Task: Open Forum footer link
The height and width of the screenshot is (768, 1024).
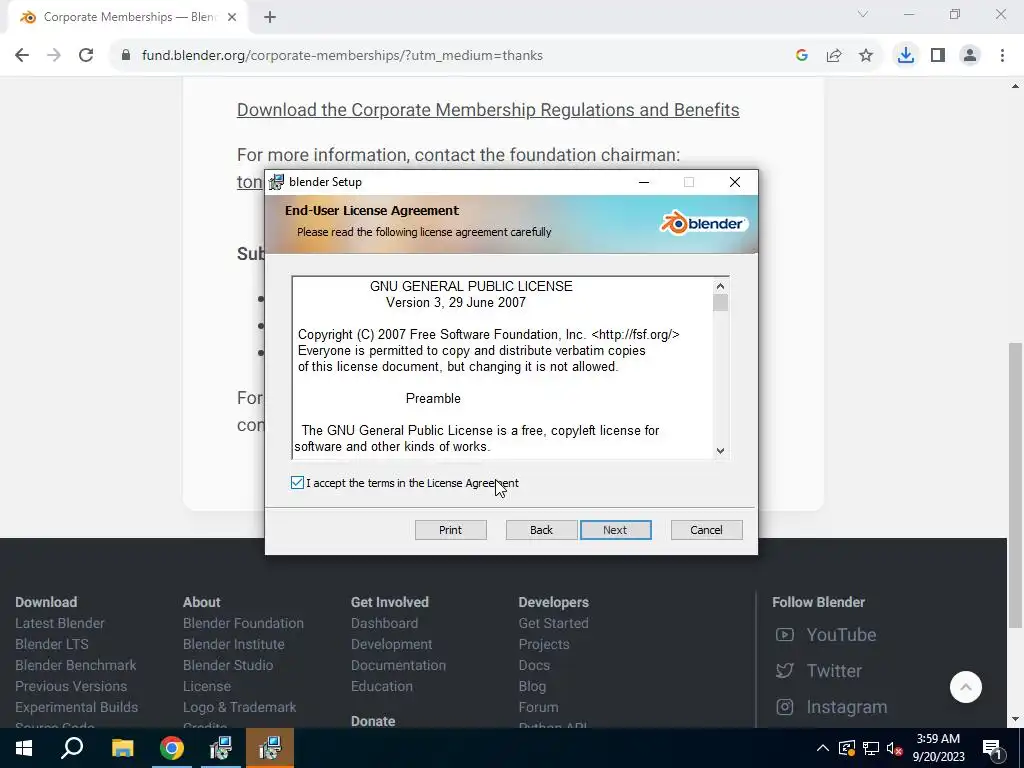Action: click(539, 707)
